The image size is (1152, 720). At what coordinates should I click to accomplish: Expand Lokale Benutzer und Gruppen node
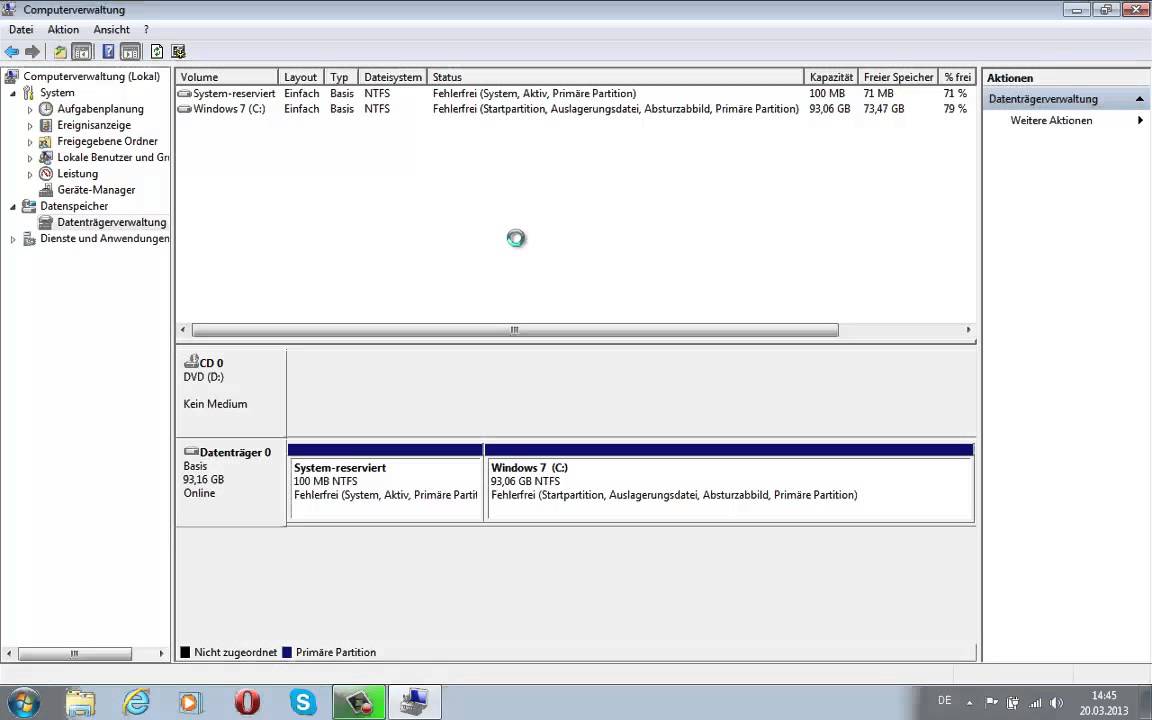[30, 158]
